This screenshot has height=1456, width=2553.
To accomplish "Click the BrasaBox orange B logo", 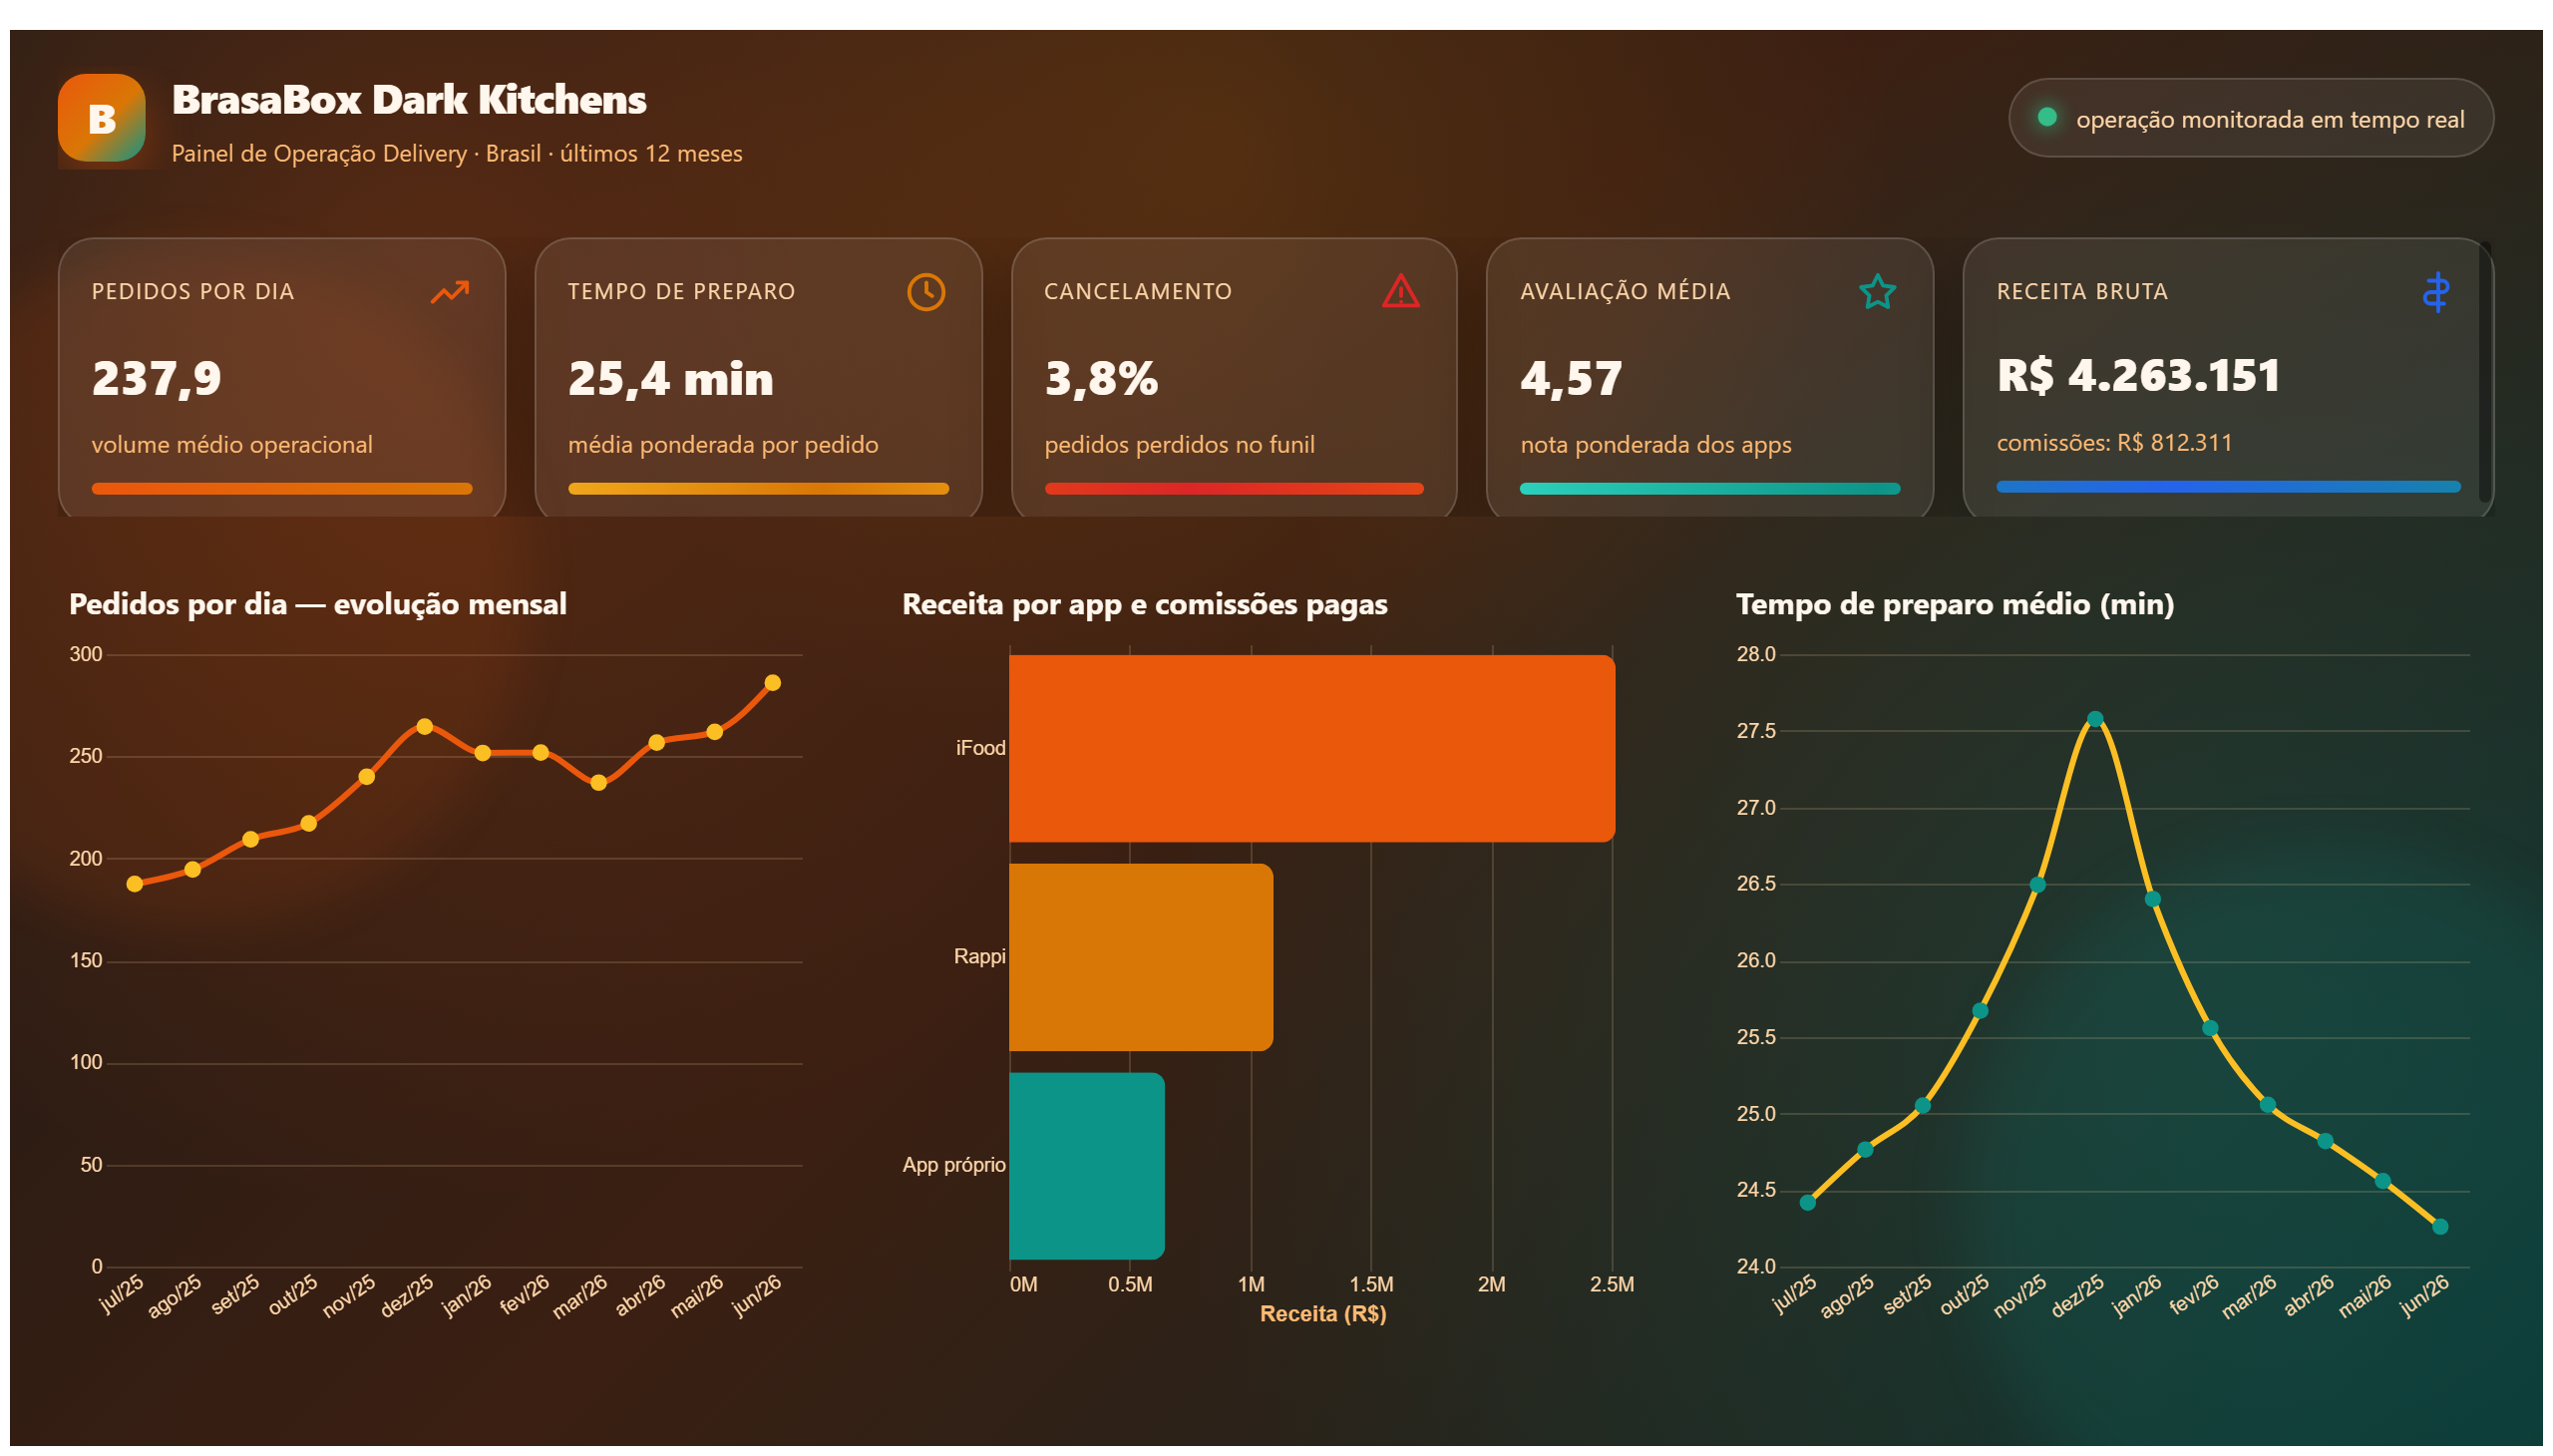I will (x=101, y=118).
